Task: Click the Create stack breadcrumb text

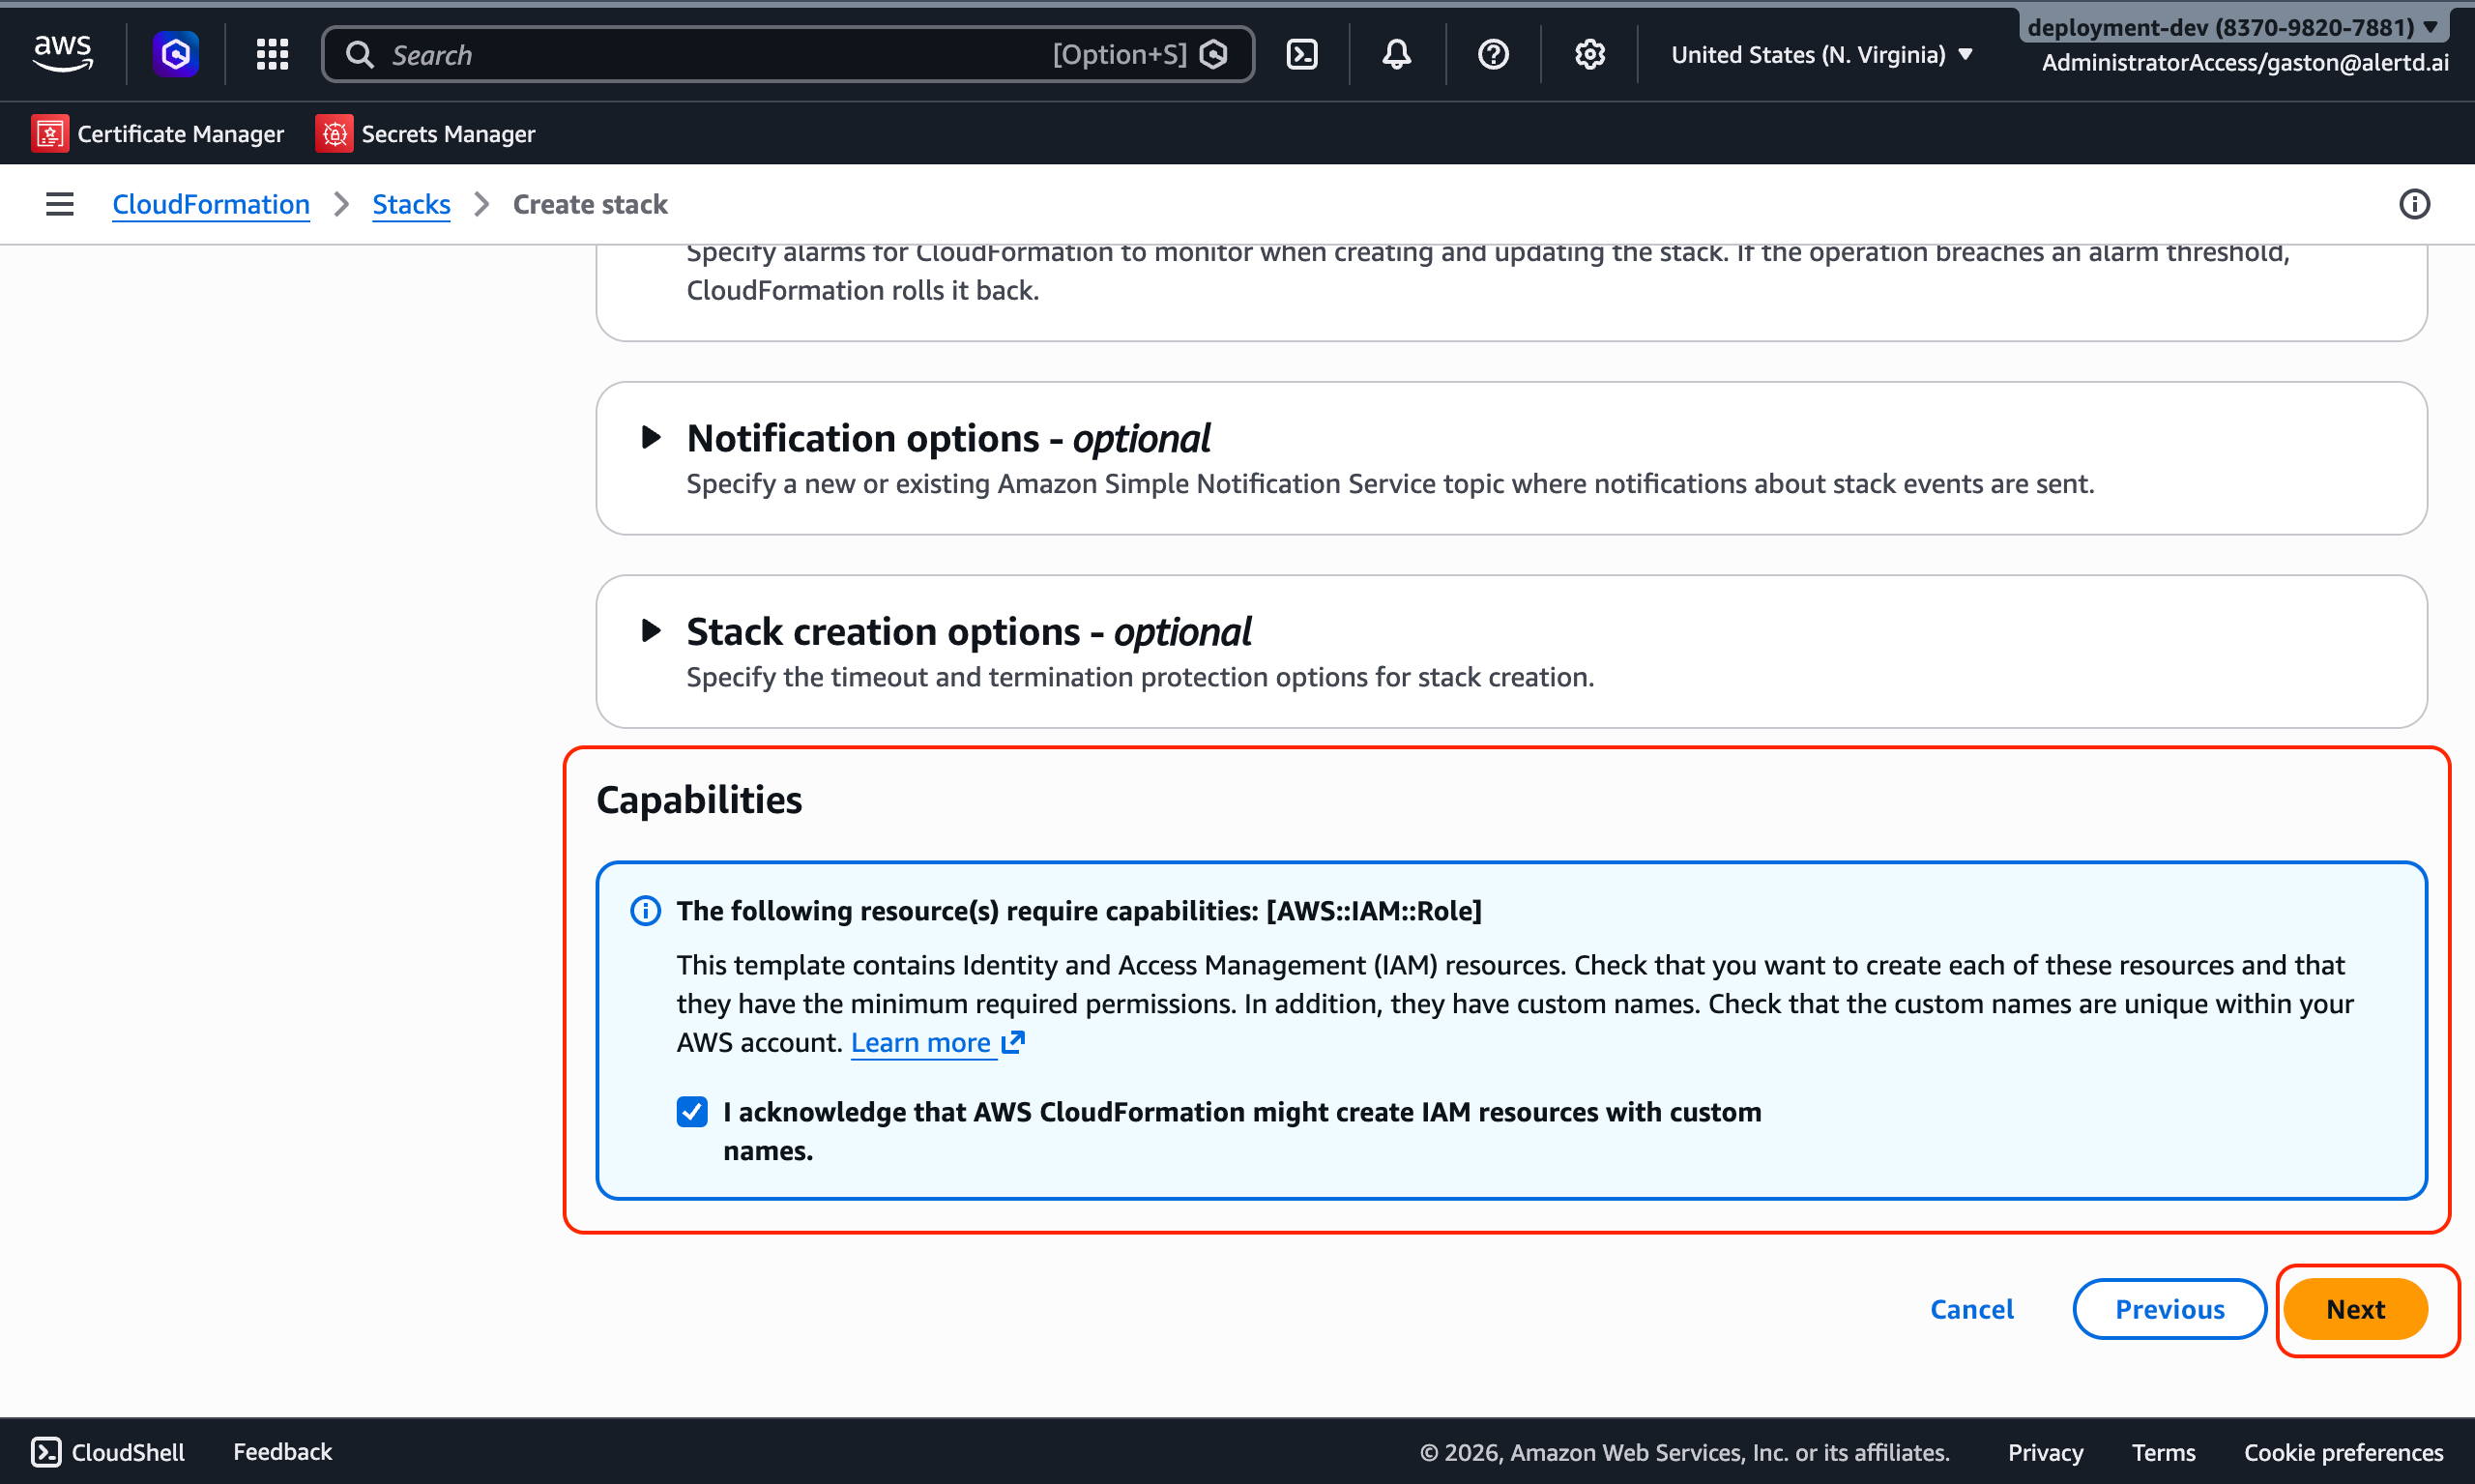Action: click(590, 204)
